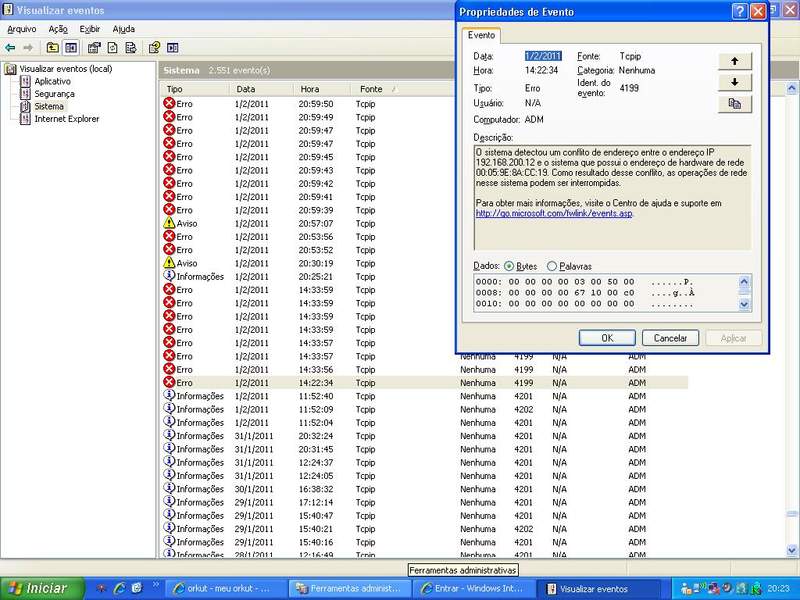Click event list scrollbar down arrow
The width and height of the screenshot is (800, 600).
point(792,550)
